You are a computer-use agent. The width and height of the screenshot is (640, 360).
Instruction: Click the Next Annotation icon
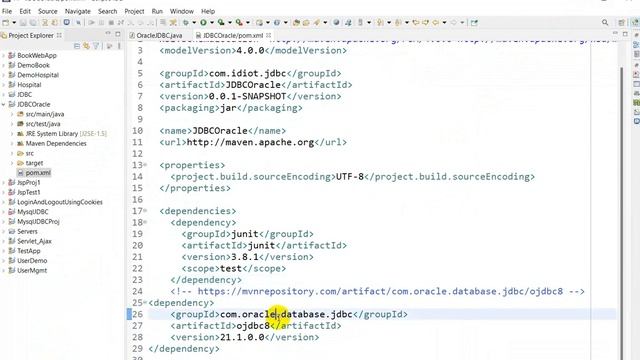(x=380, y=23)
